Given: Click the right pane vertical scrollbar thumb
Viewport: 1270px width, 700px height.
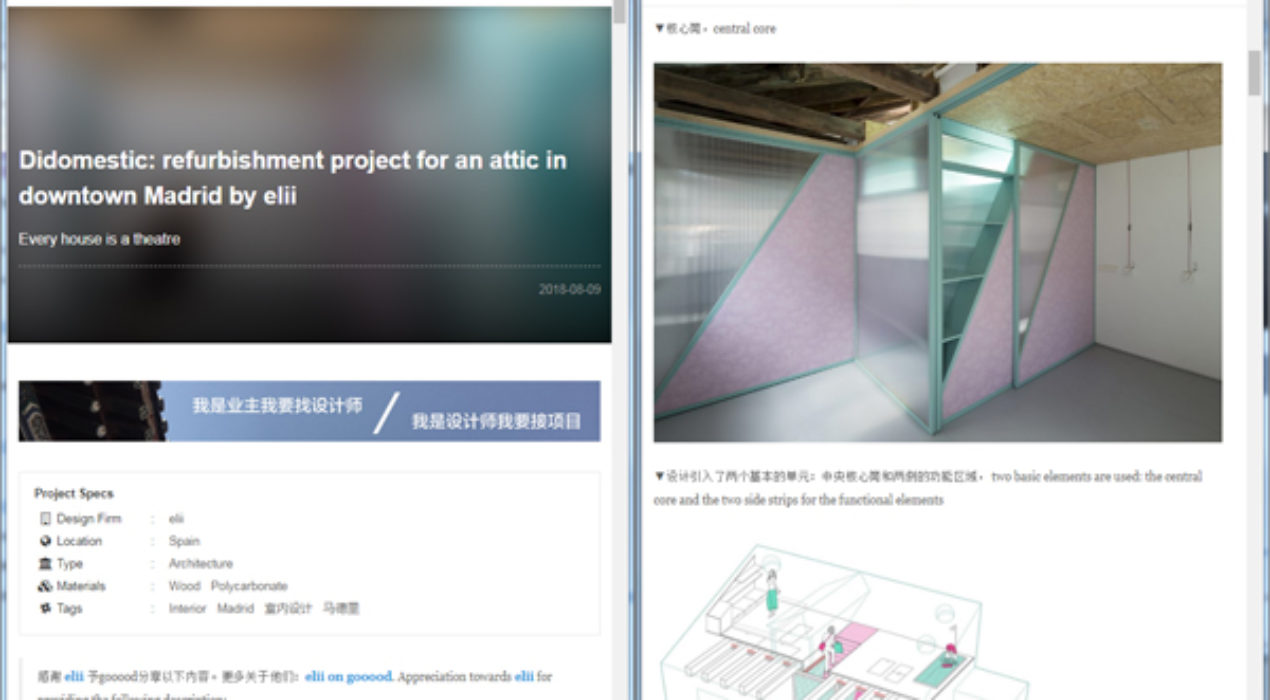Looking at the screenshot, I should [x=1254, y=72].
